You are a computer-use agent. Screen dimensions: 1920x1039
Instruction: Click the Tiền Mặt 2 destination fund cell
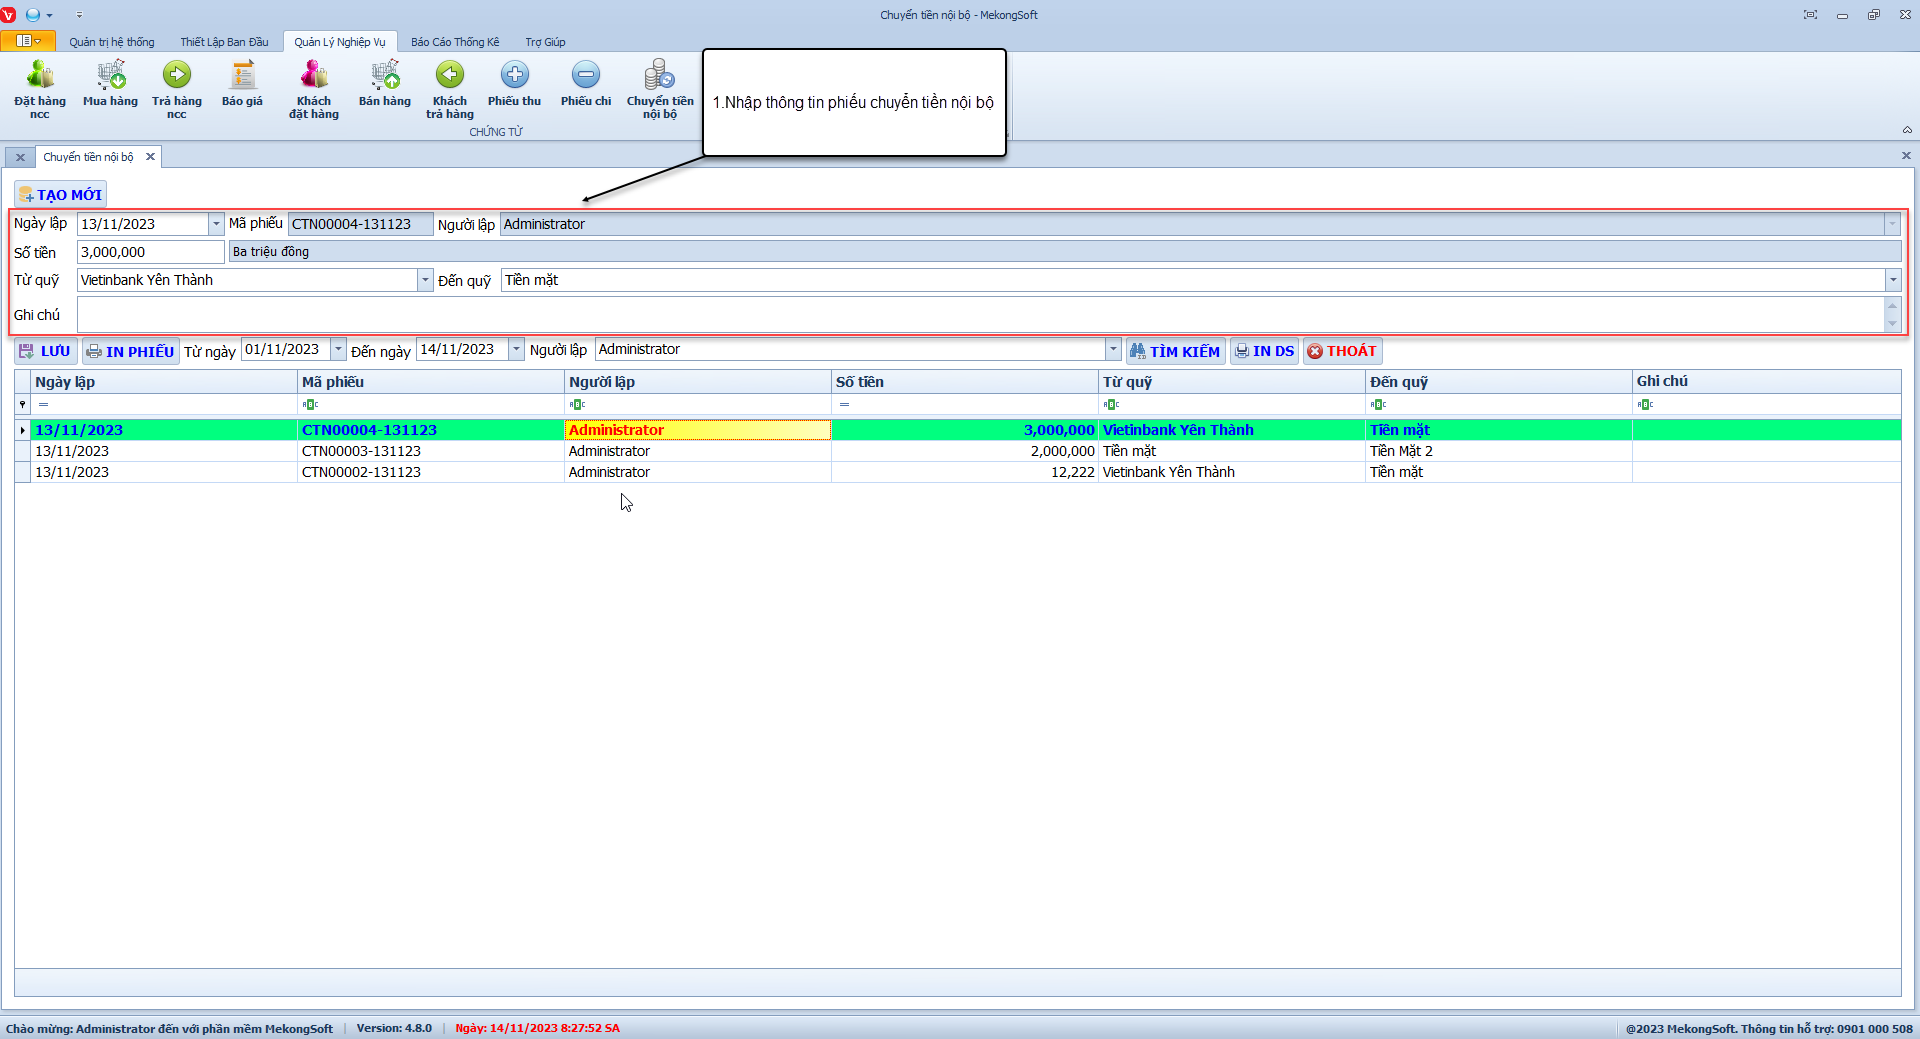pos(1499,451)
